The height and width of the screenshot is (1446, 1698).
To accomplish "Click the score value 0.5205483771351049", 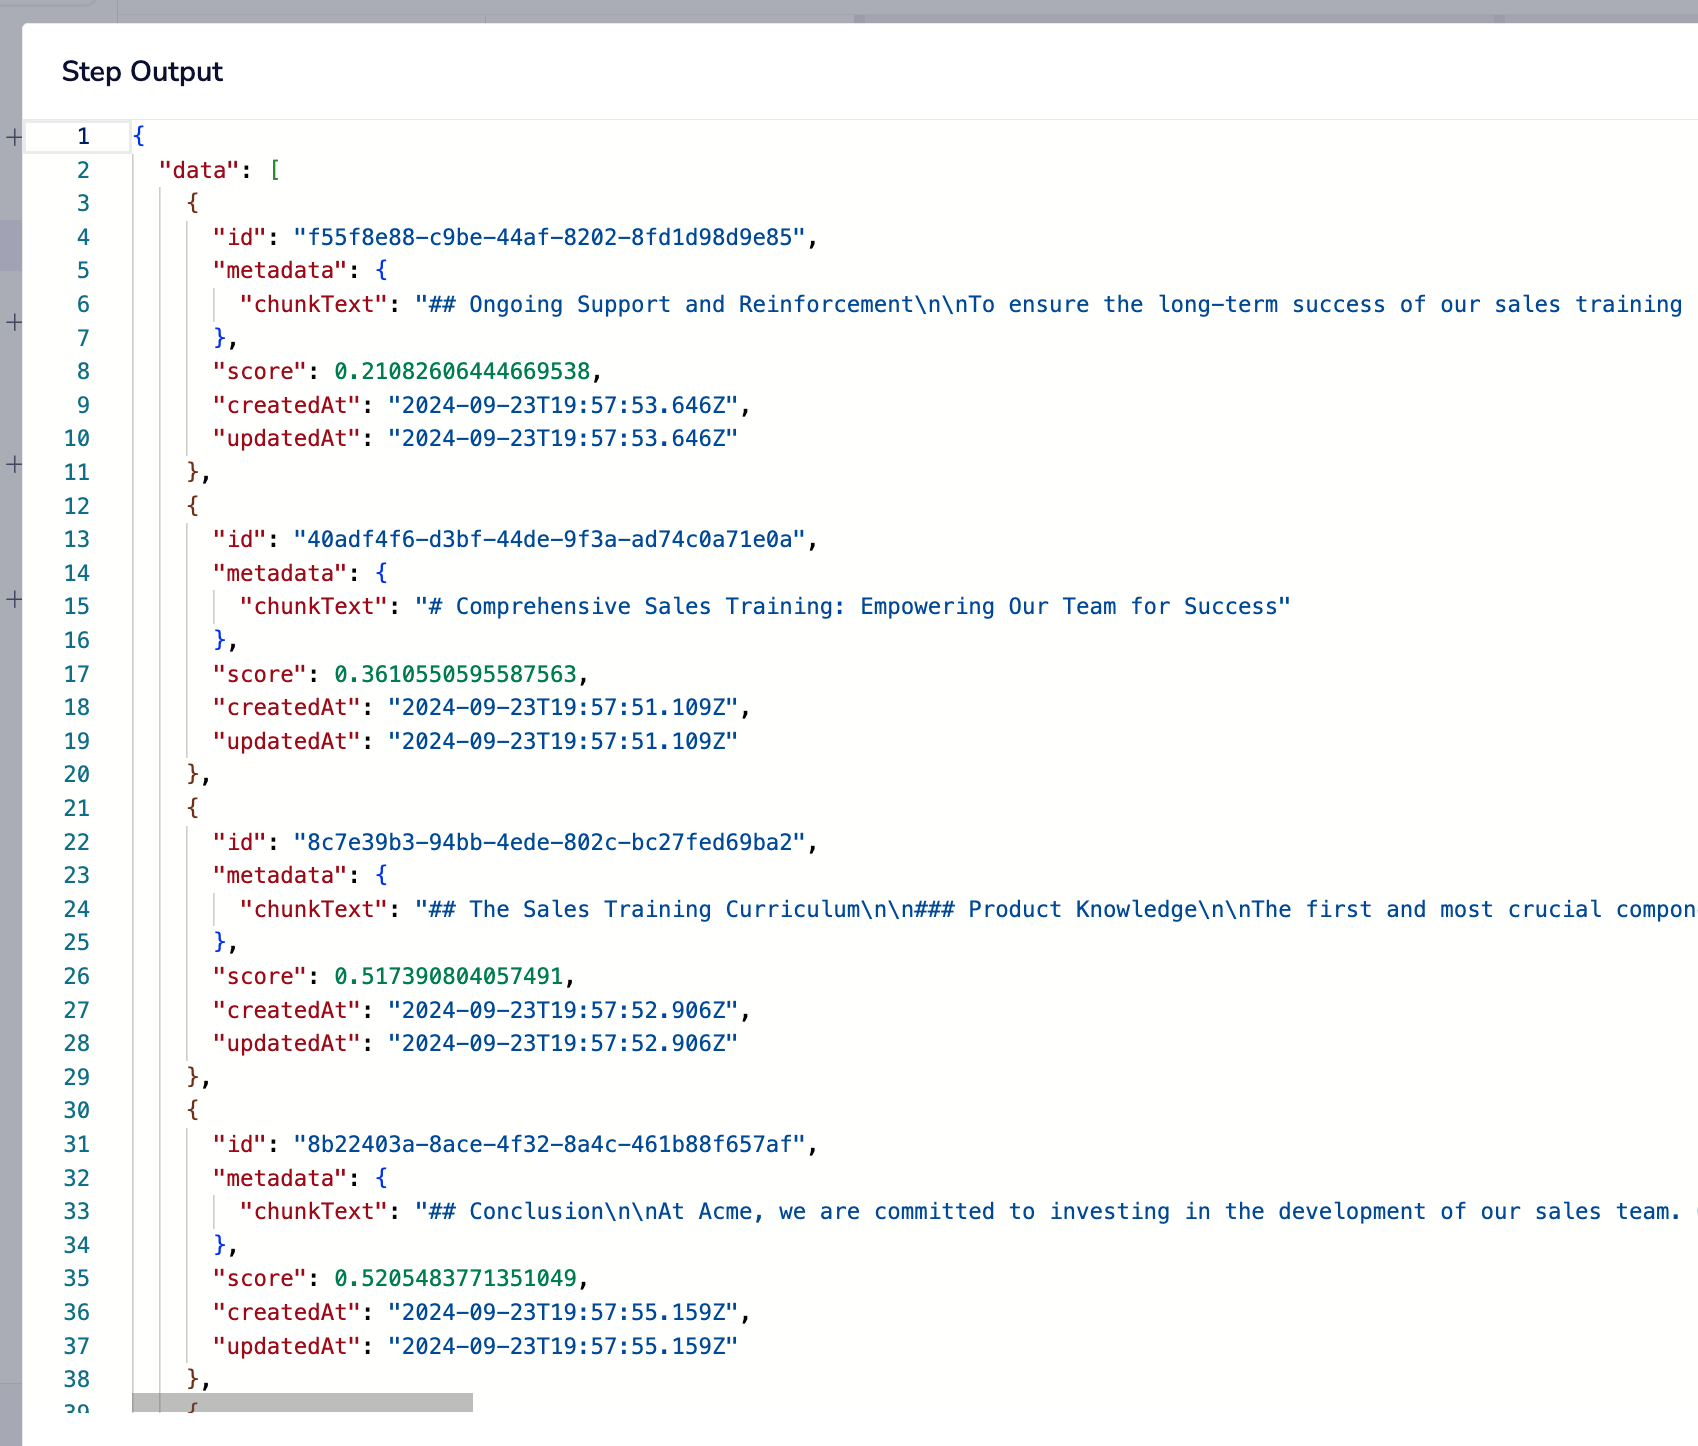I will click(455, 1279).
